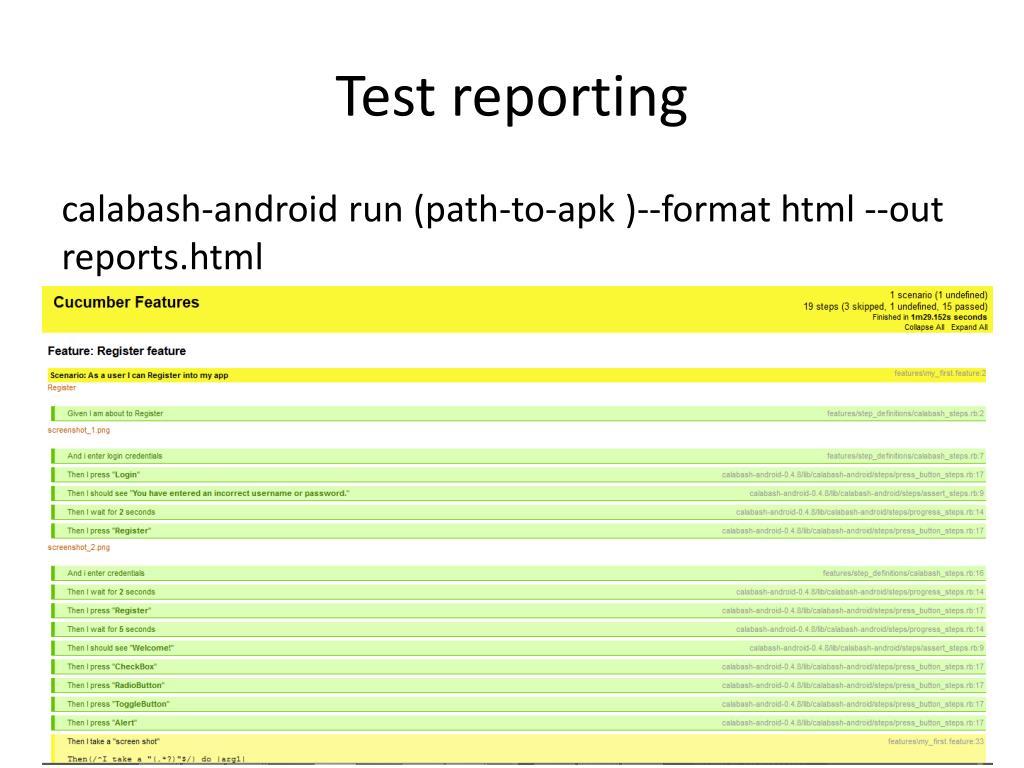Select the 'Cucumber Features' heading
Image resolution: width=1024 pixels, height=768 pixels.
126,302
